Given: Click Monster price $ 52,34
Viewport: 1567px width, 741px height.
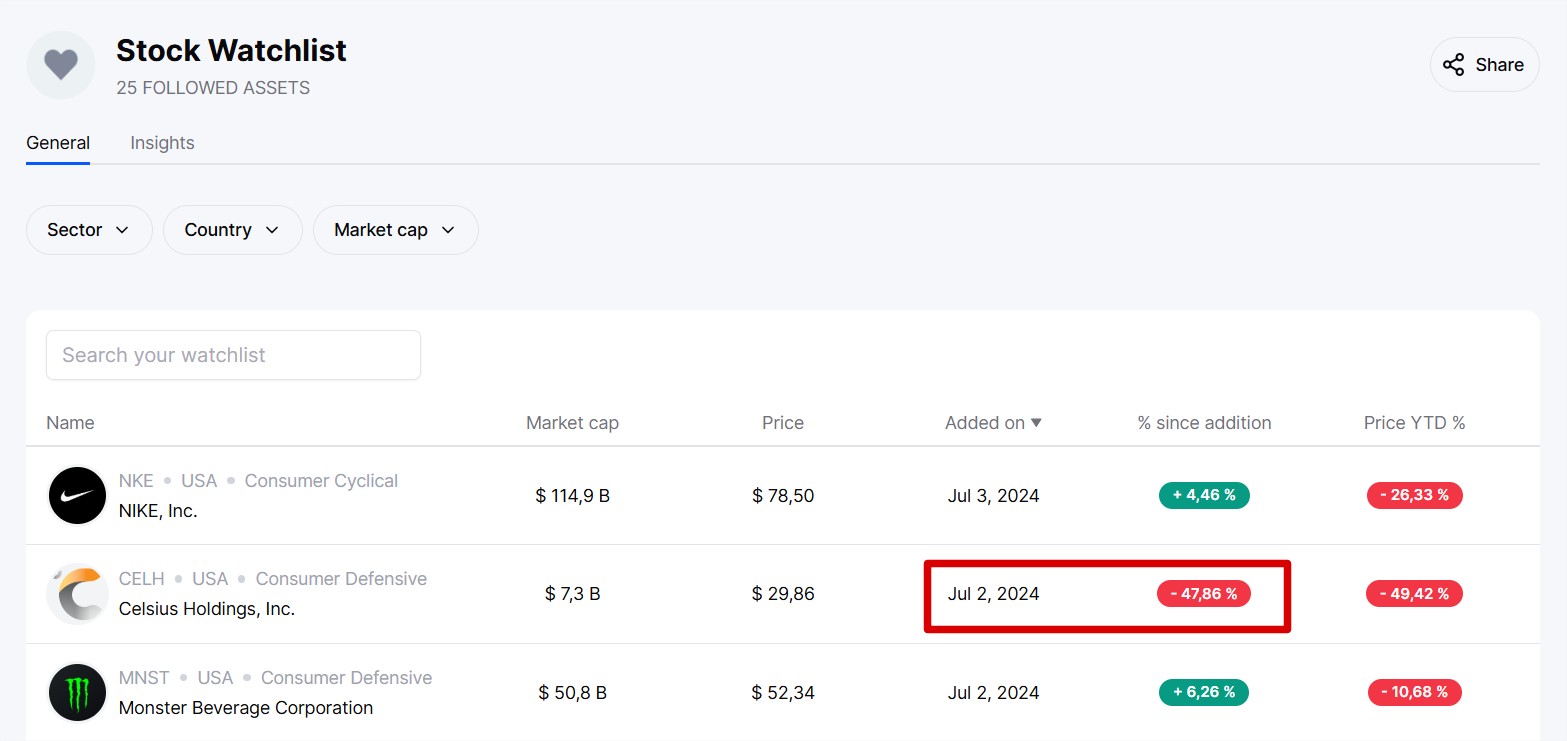Looking at the screenshot, I should [x=783, y=693].
